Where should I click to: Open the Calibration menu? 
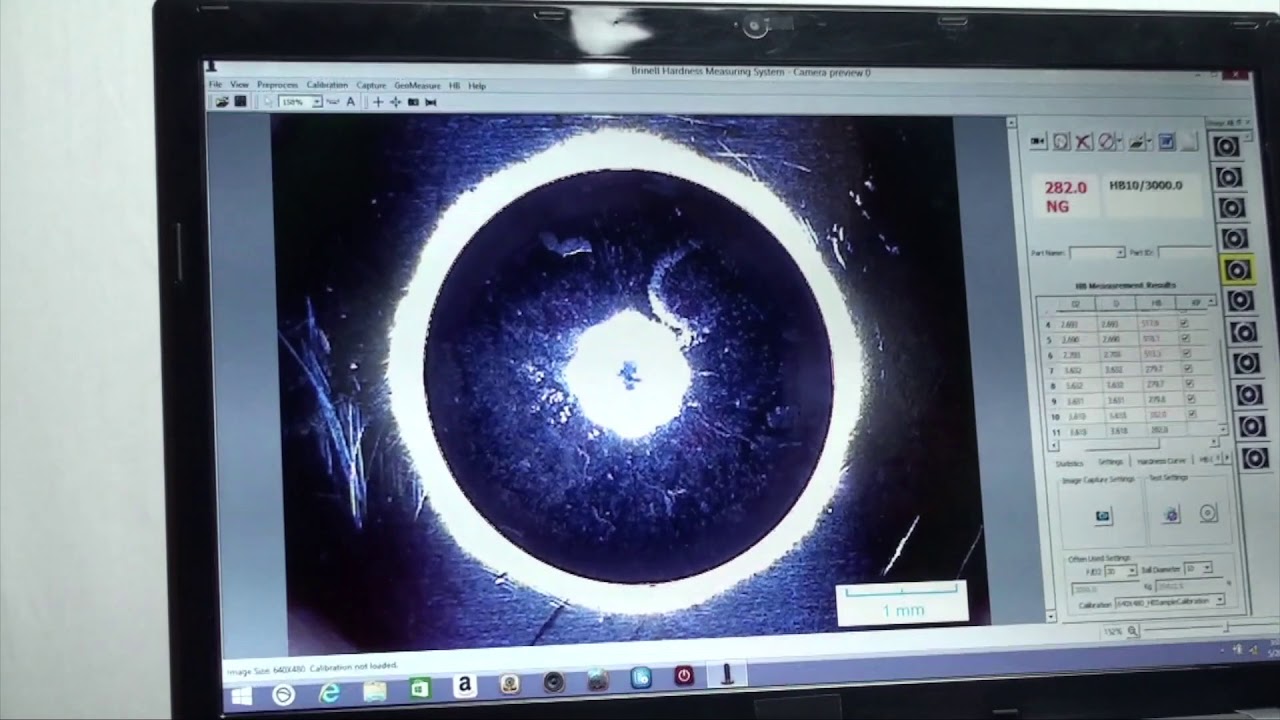point(327,85)
